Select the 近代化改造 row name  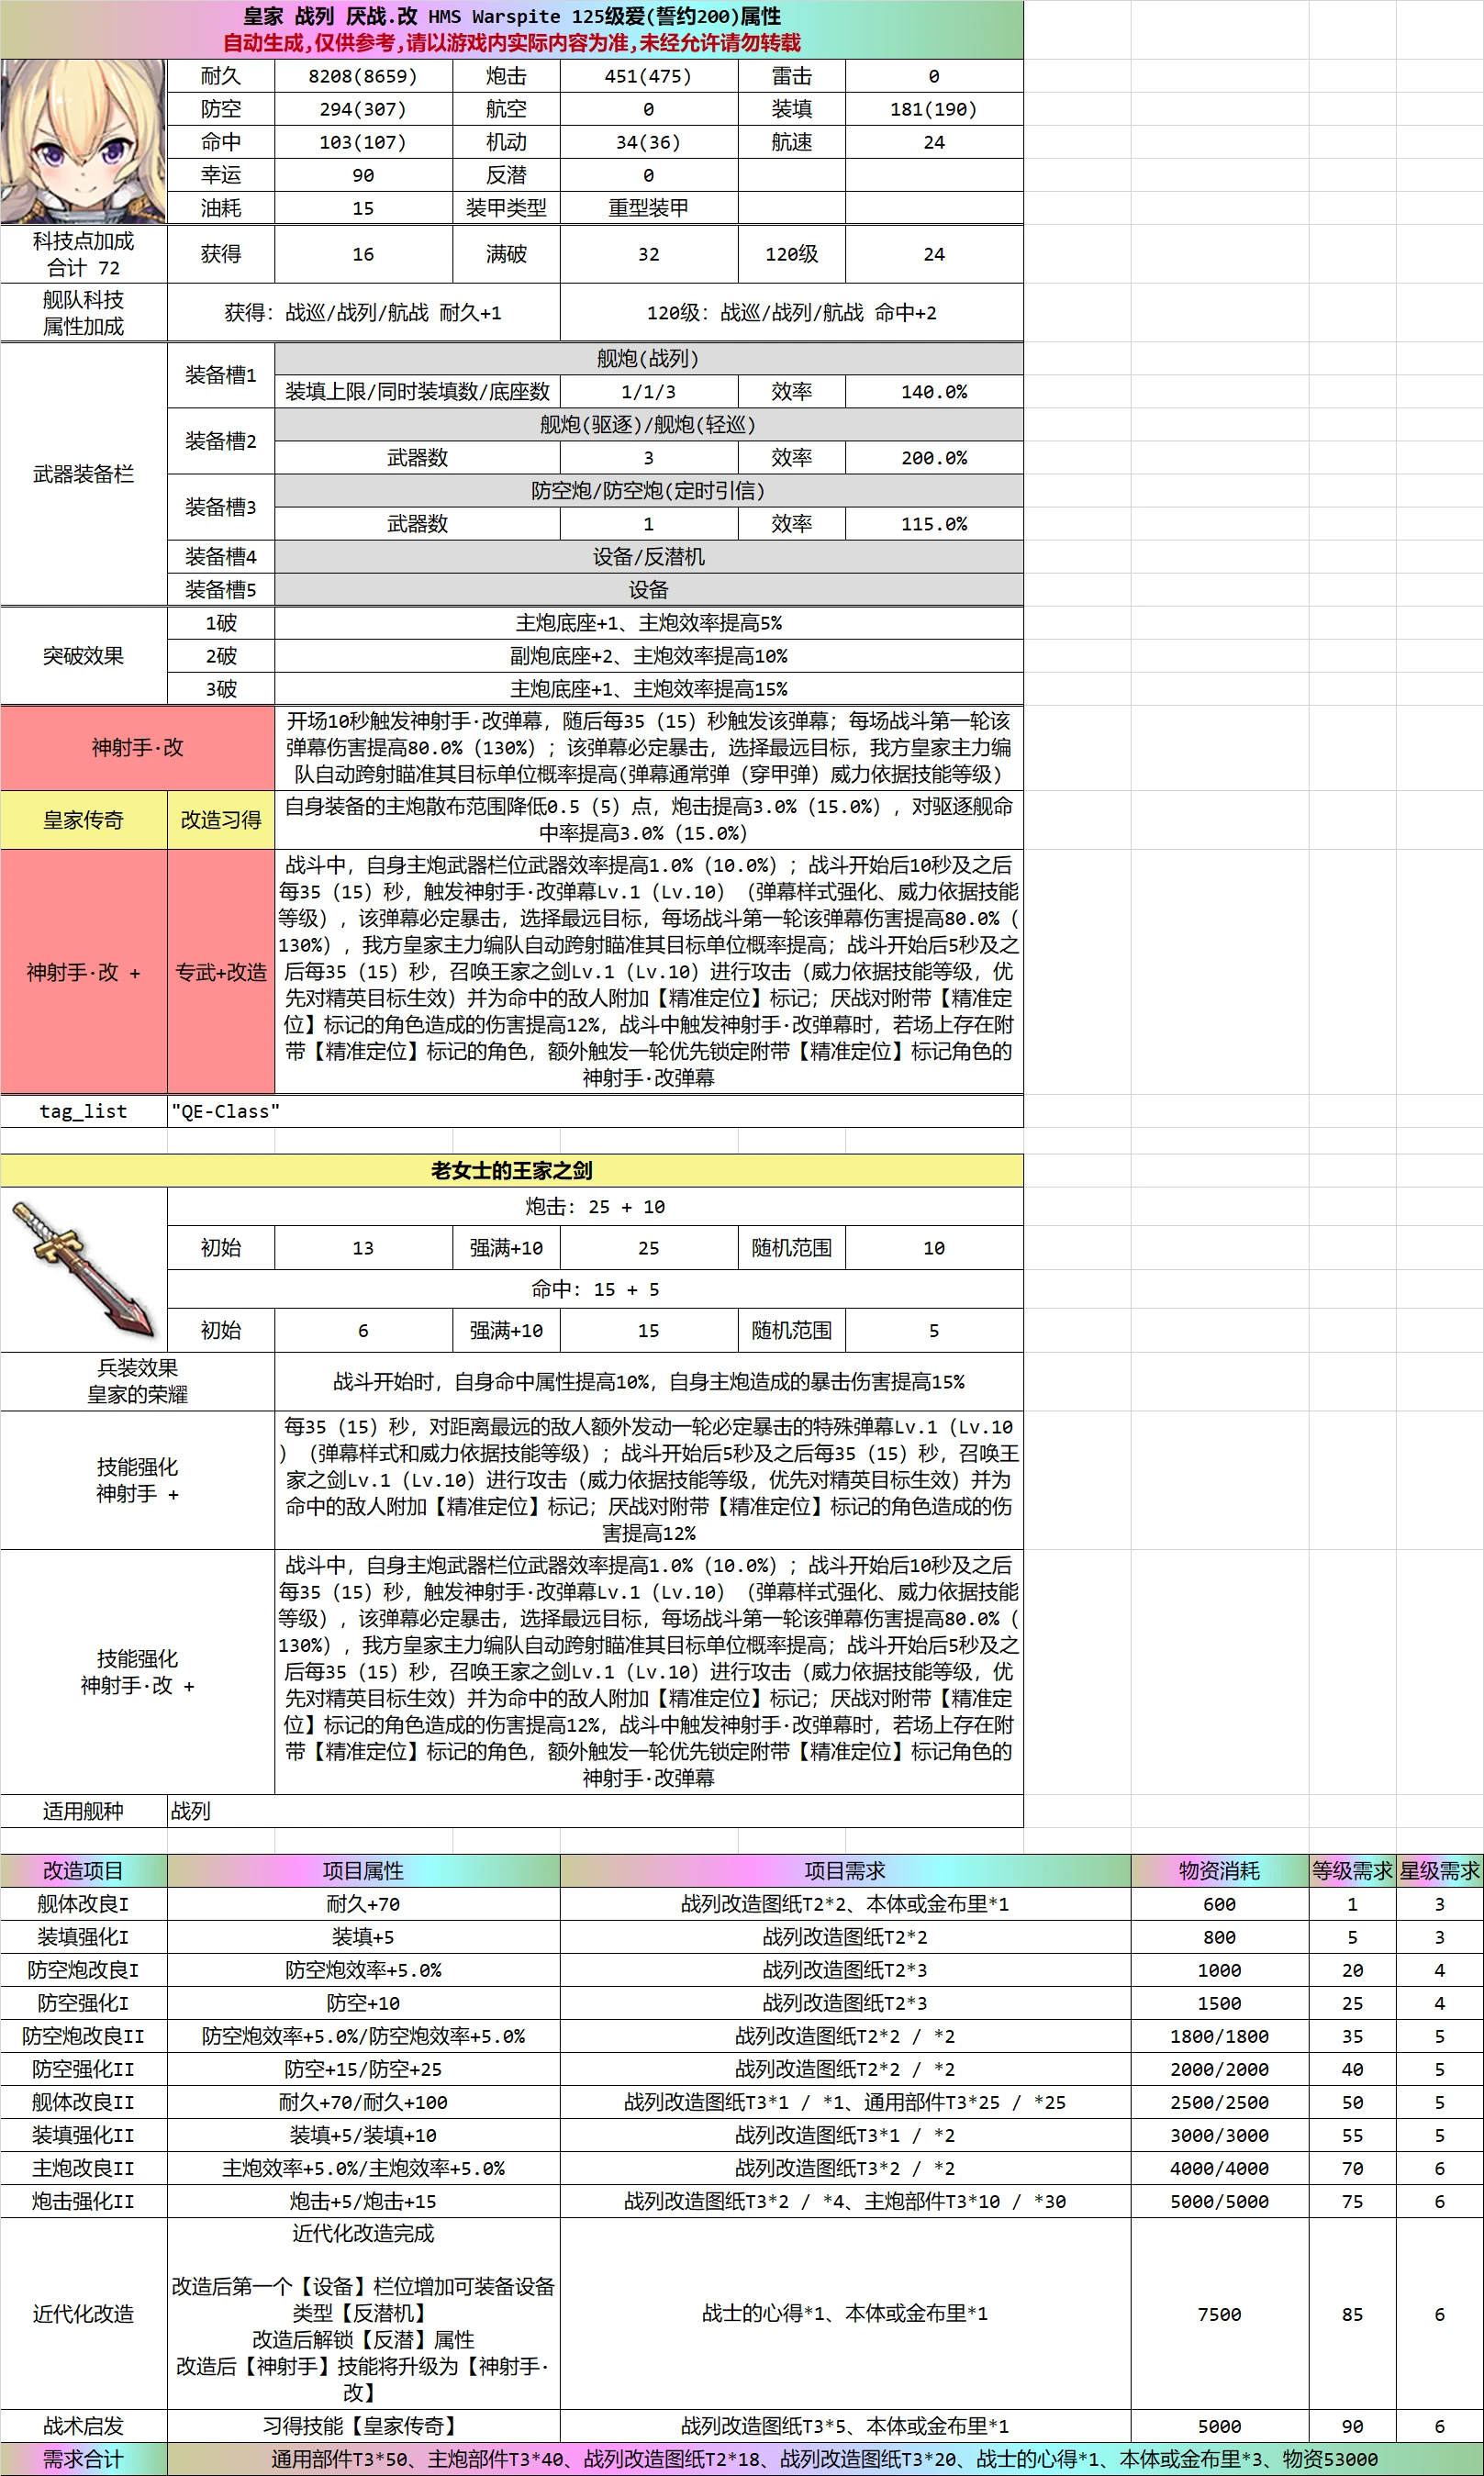(83, 2314)
